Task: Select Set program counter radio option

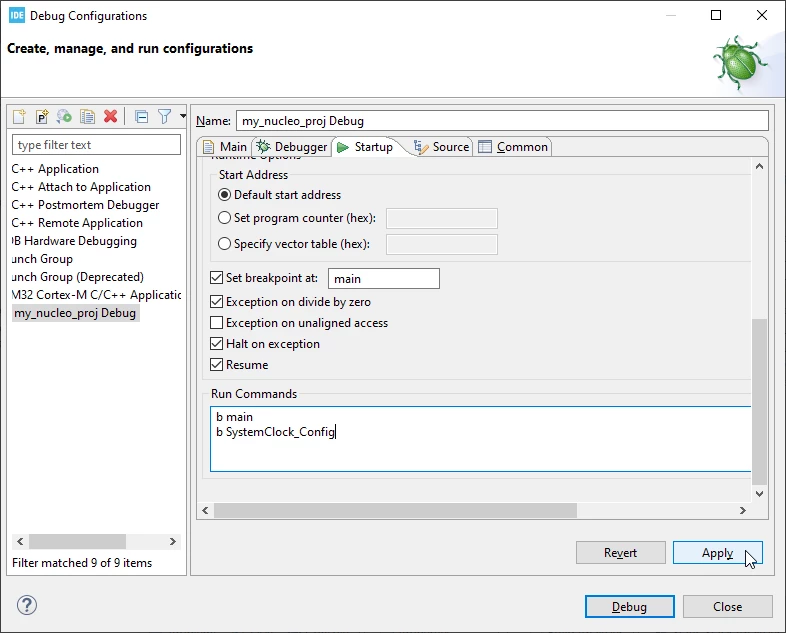Action: 225,218
